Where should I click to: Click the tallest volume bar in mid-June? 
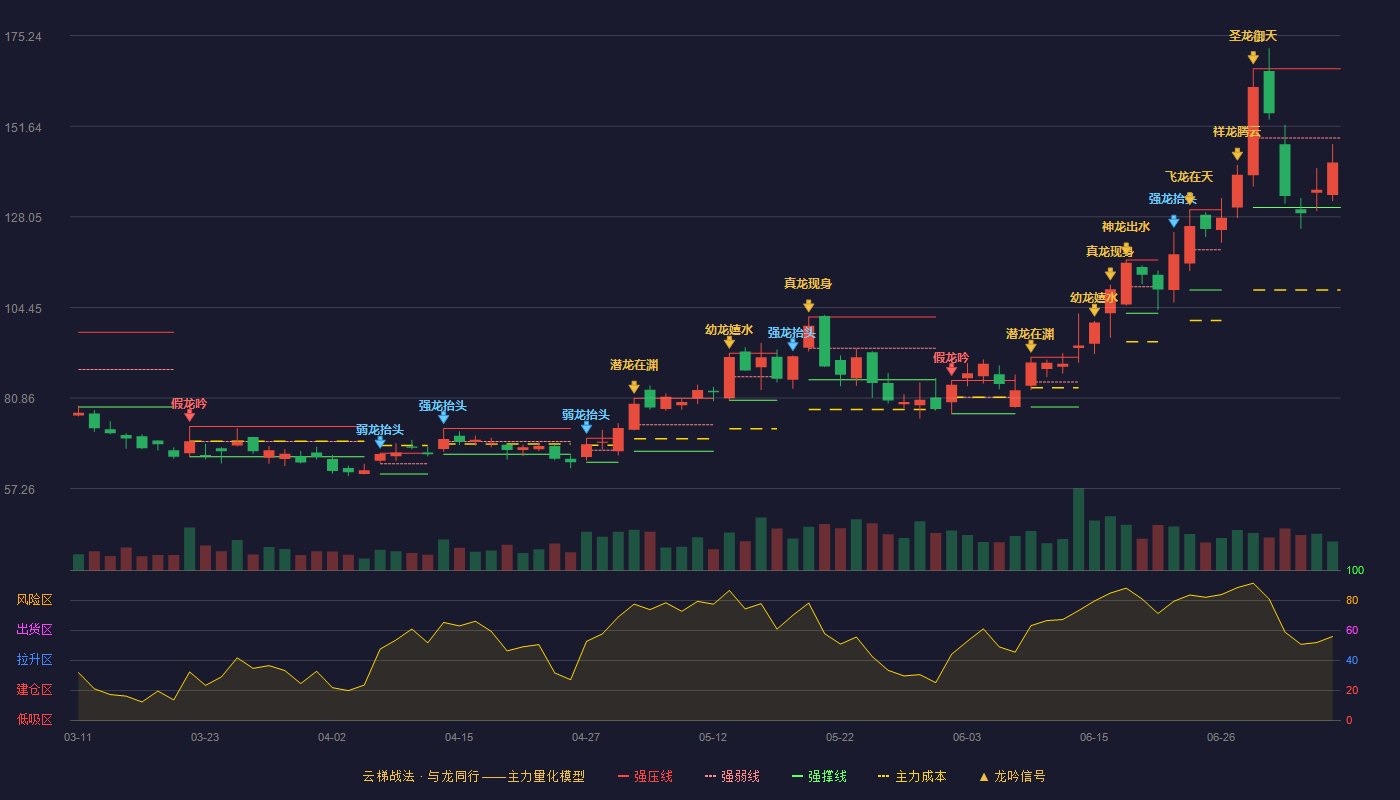1078,529
